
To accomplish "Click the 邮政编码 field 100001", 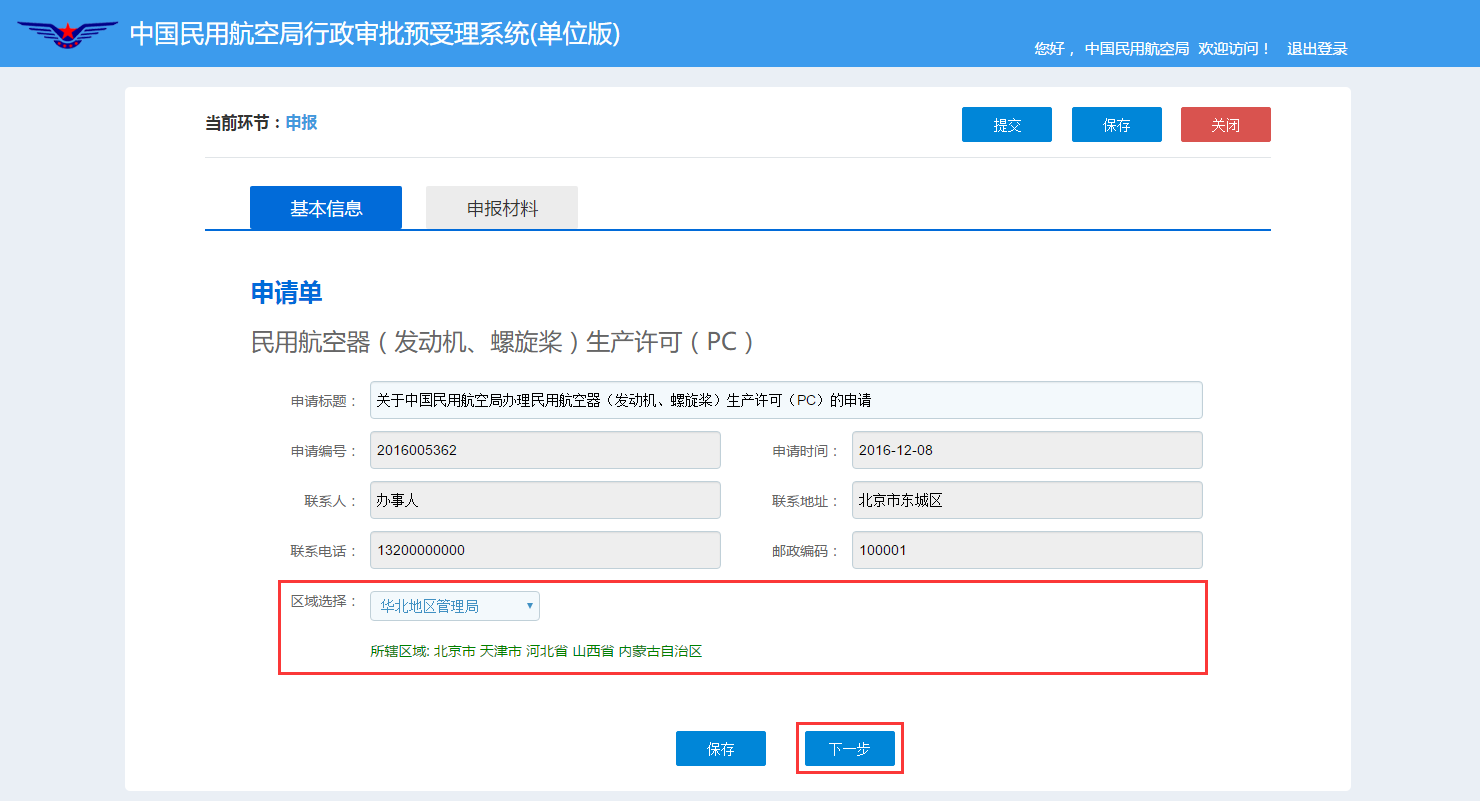I will tap(1027, 550).
